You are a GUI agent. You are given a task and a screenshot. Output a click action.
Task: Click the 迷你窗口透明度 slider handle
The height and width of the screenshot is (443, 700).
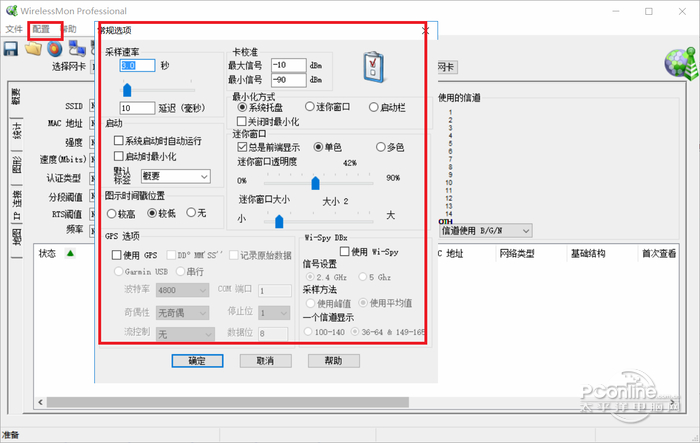click(315, 183)
